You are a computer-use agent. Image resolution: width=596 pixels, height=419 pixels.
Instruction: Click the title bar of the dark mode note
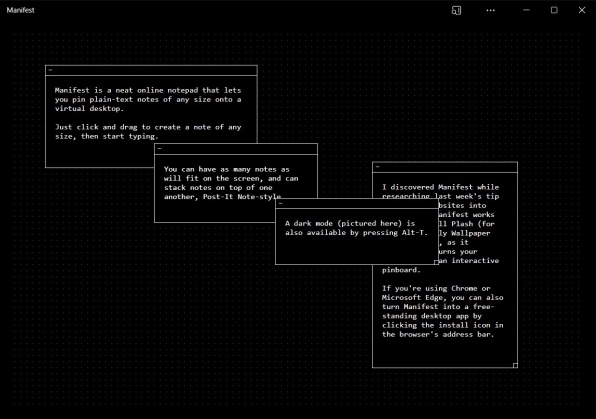point(357,203)
